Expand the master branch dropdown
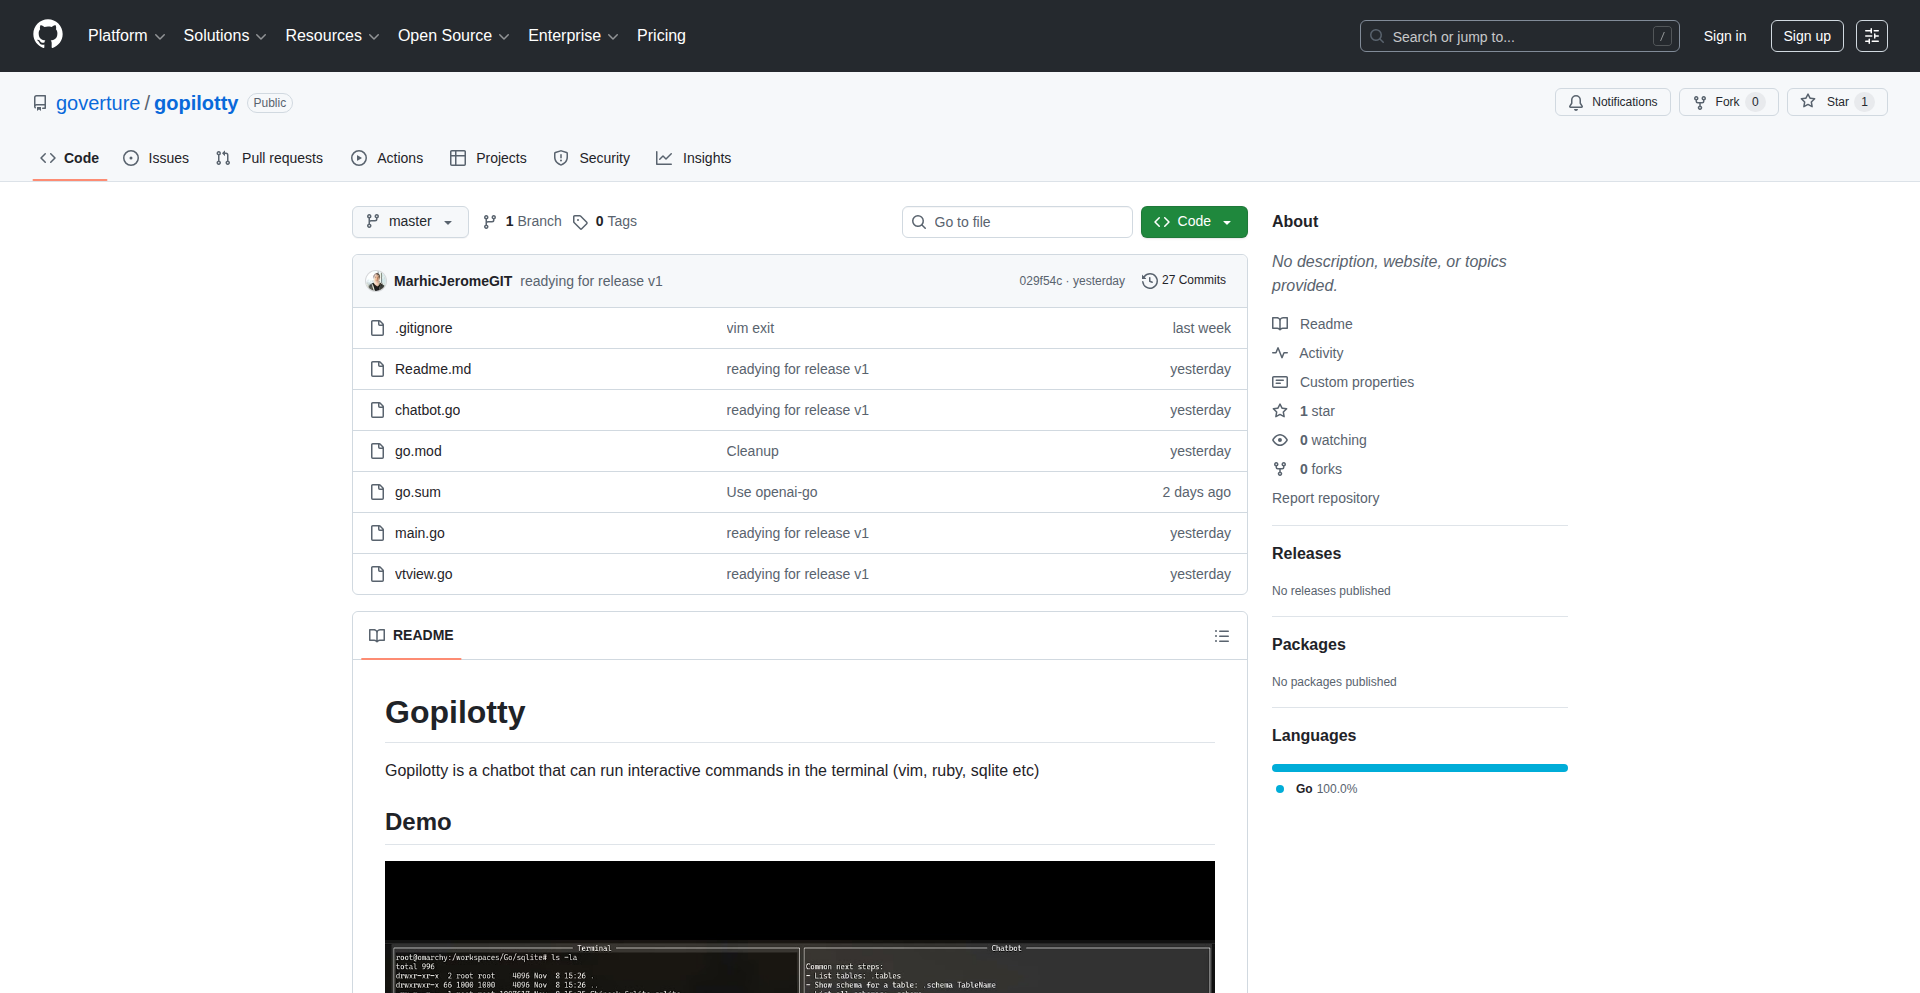This screenshot has height=993, width=1920. (410, 222)
